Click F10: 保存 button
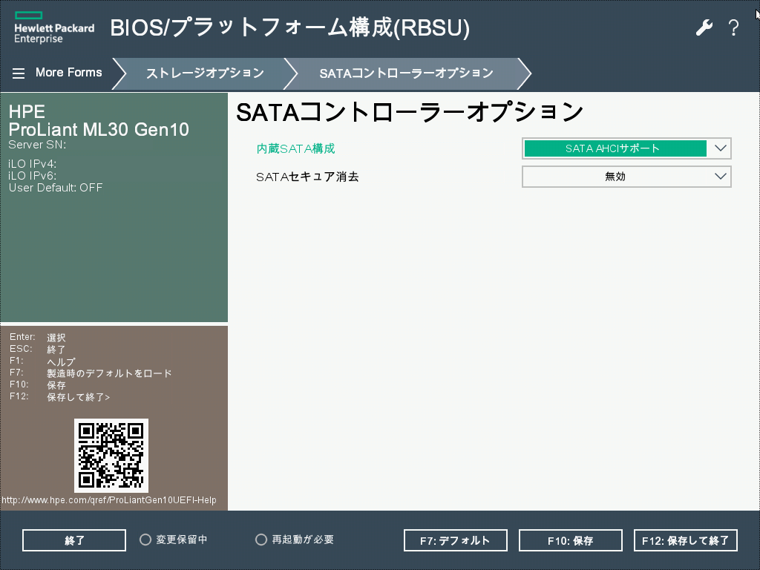The image size is (760, 570). [570, 540]
